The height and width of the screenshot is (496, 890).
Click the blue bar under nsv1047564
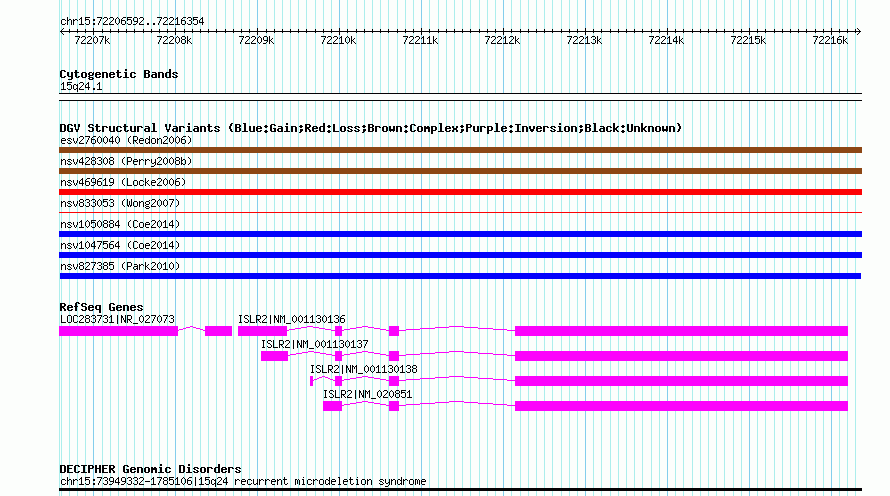tap(460, 255)
